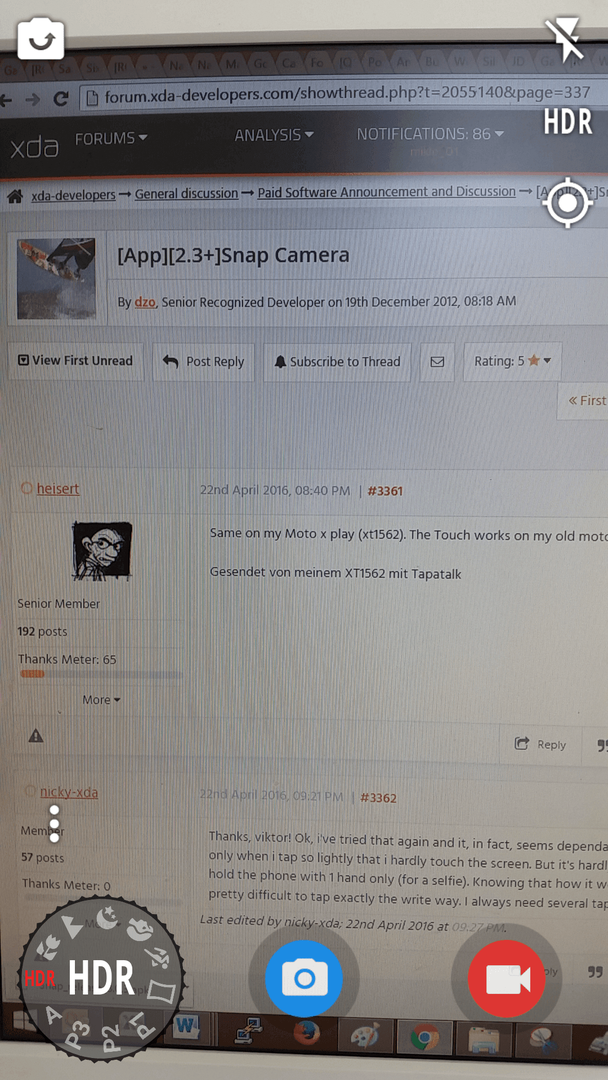
Task: Select the sports skier mode on dial
Action: 158,956
